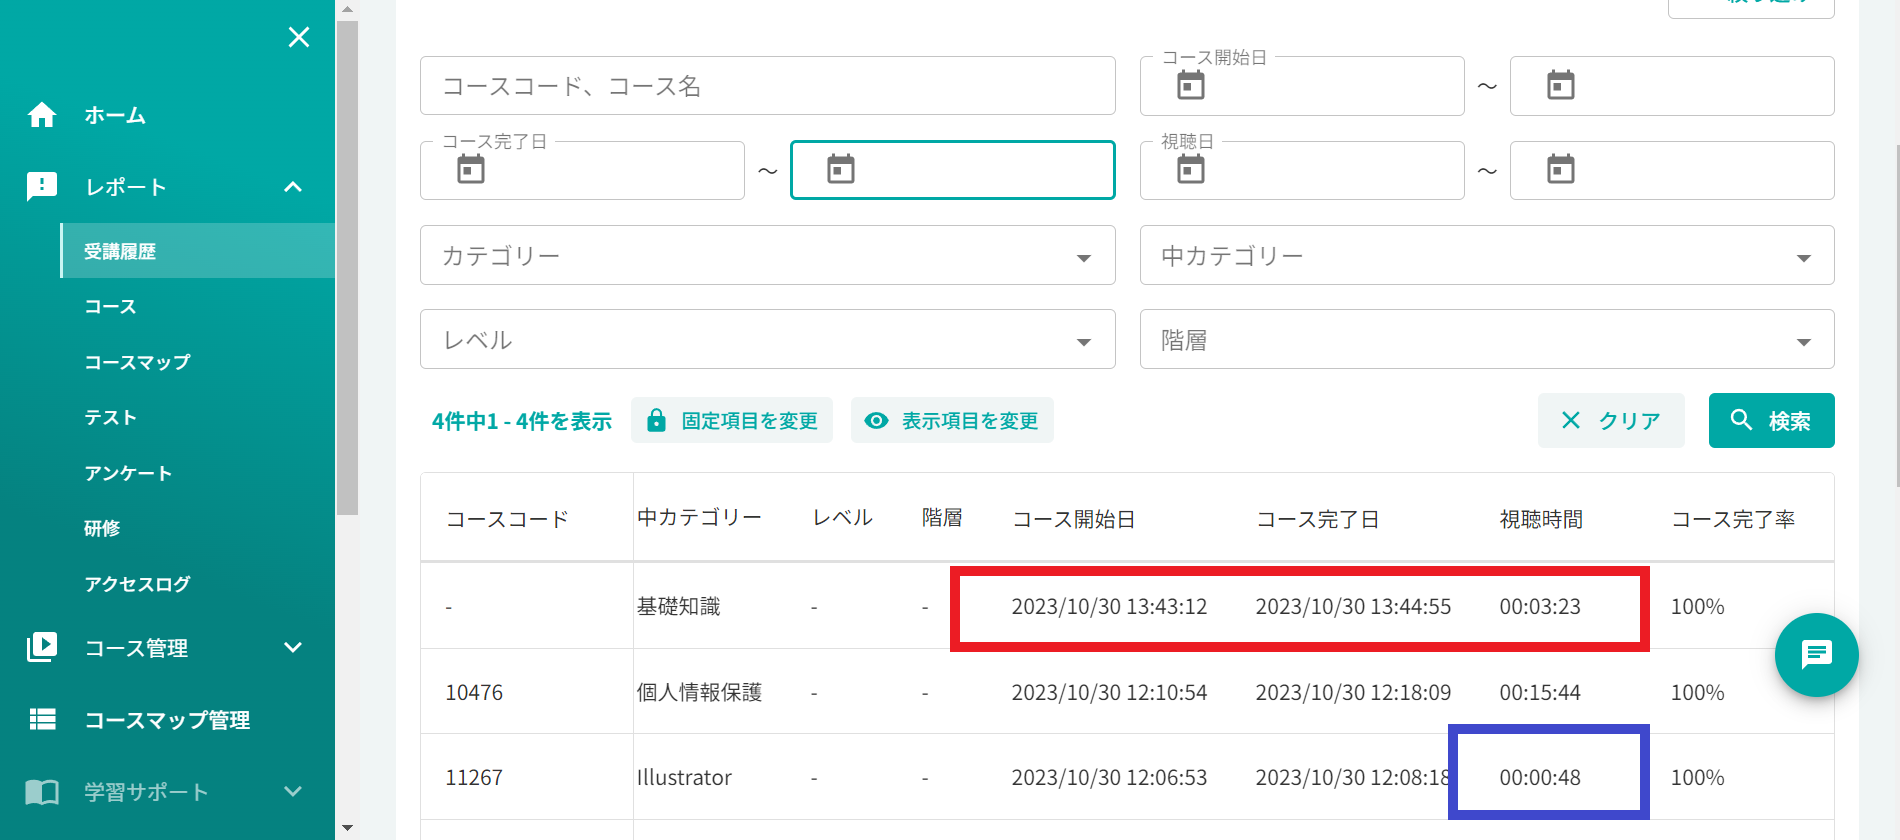Image resolution: width=1900 pixels, height=840 pixels.
Task: Open calendar for 視聴日 start
Action: tap(1191, 169)
